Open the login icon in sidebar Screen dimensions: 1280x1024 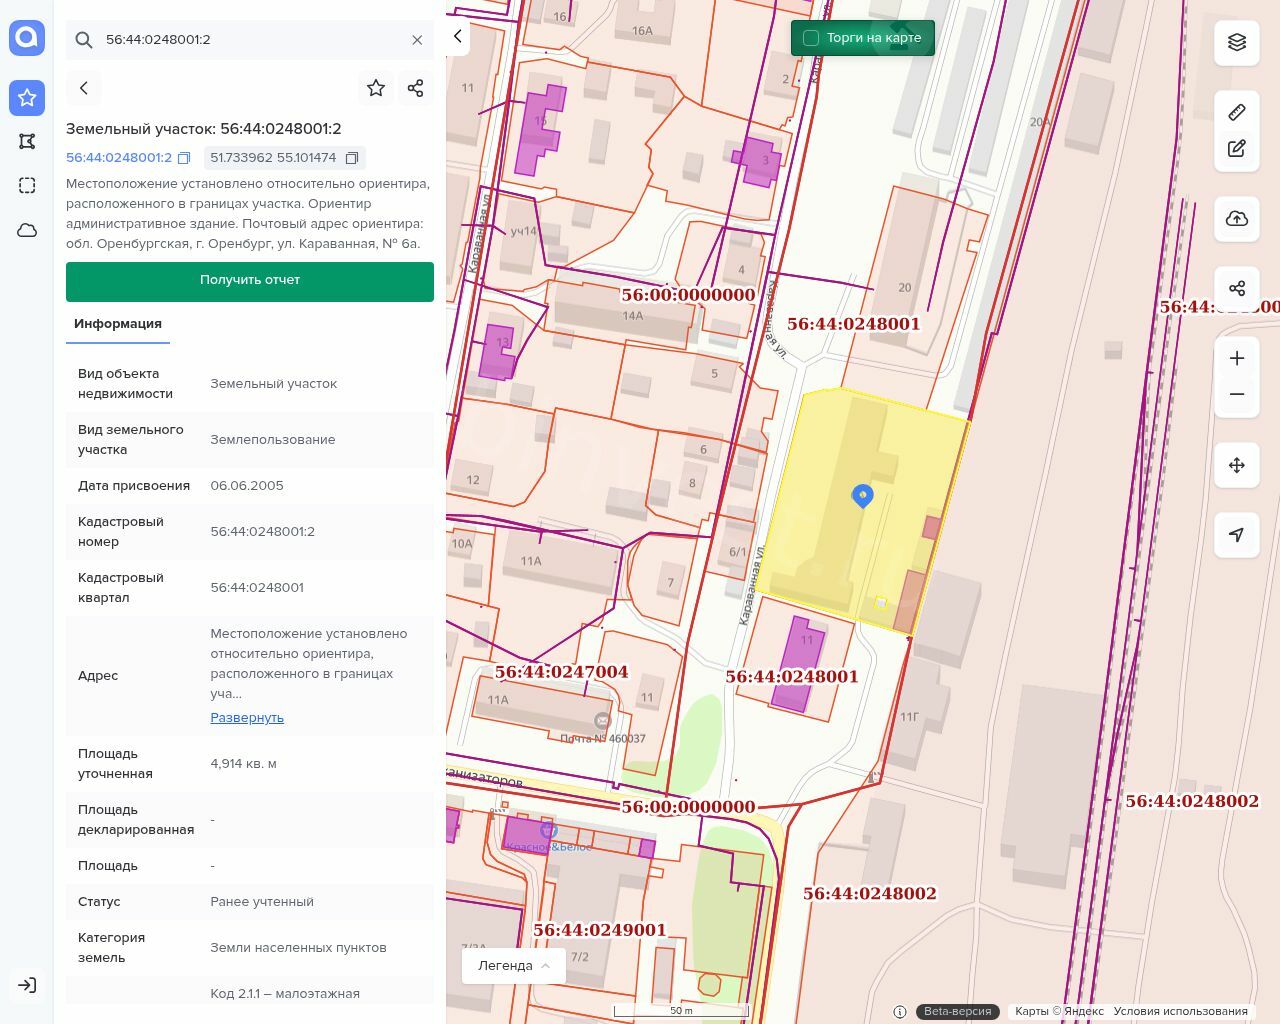[x=27, y=985]
